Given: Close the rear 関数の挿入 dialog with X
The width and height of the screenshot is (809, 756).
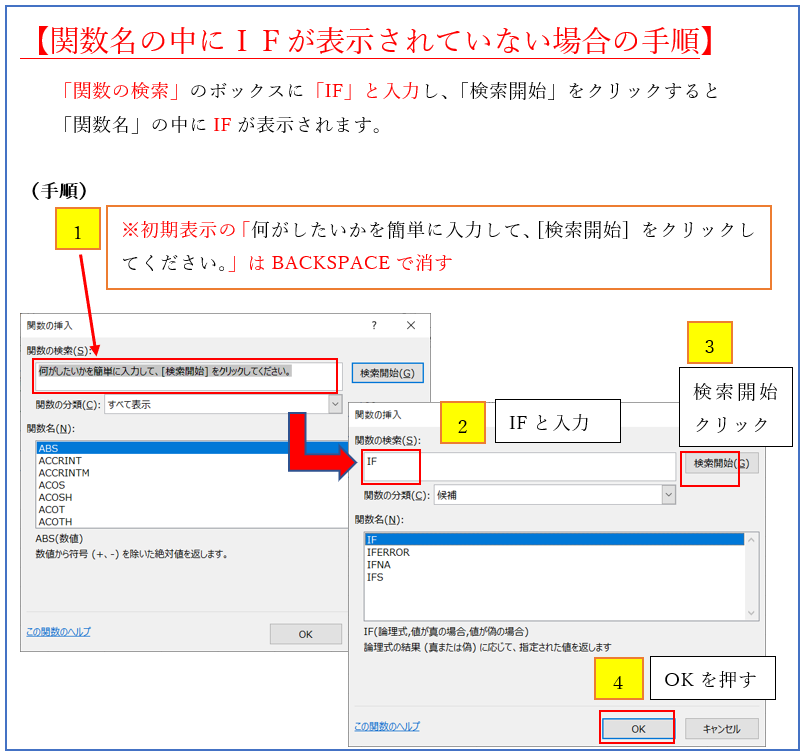Looking at the screenshot, I should coord(410,325).
